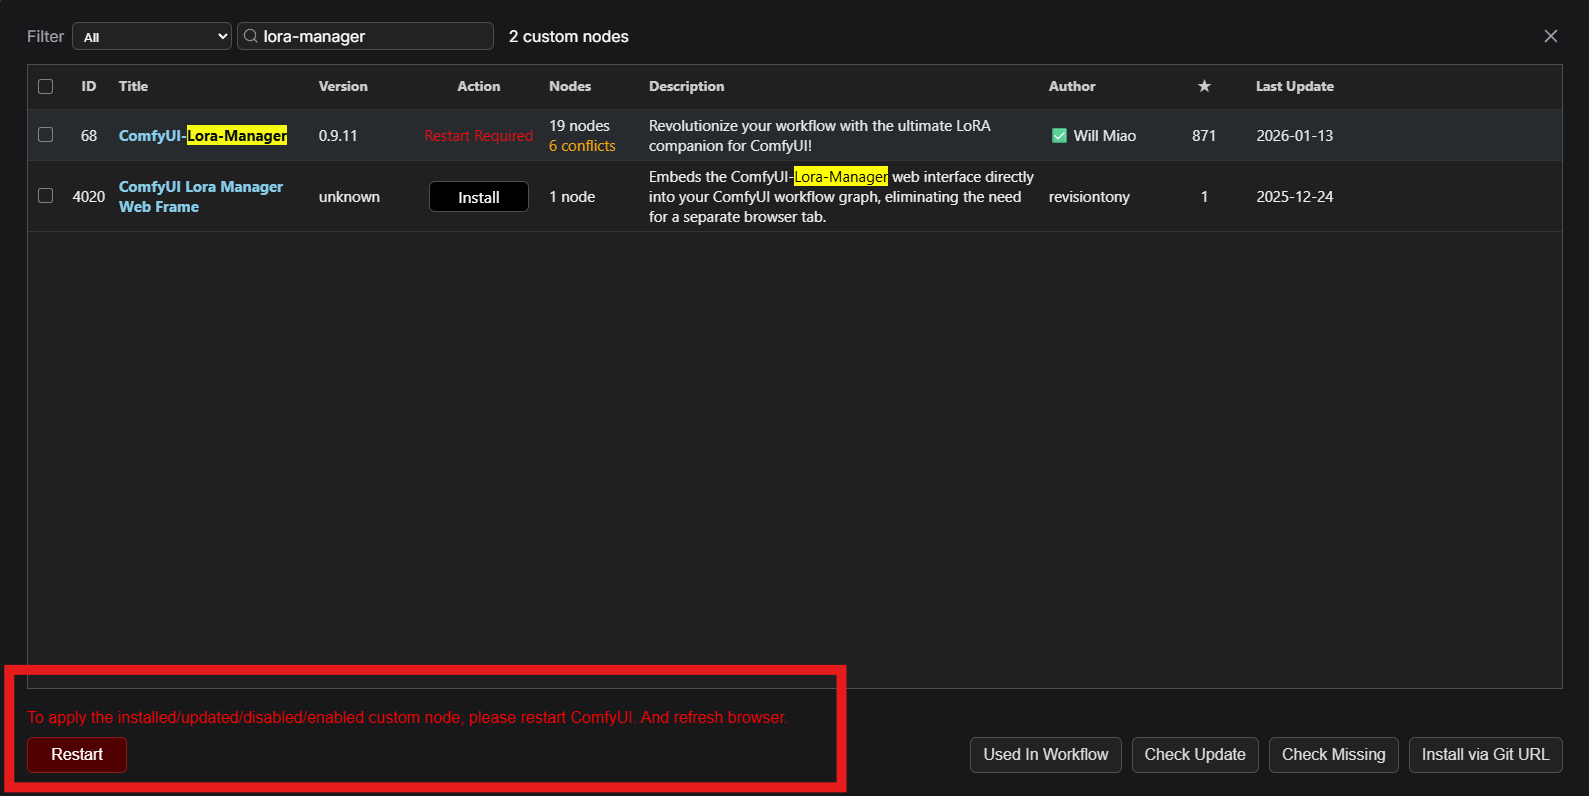View the 6 conflicts warning
This screenshot has width=1589, height=796.
(582, 146)
